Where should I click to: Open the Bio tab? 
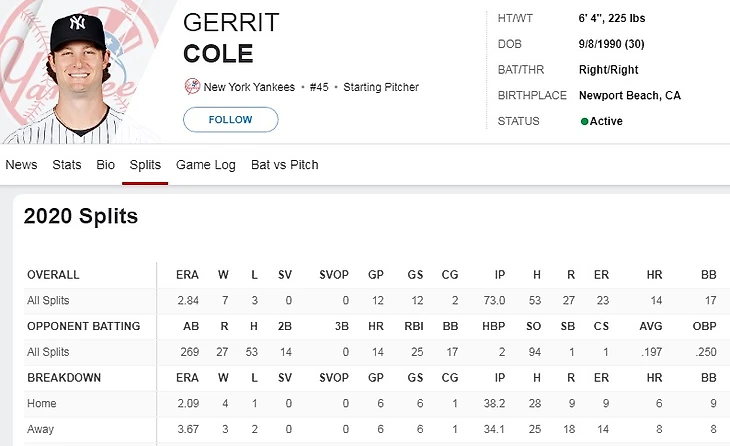click(106, 165)
